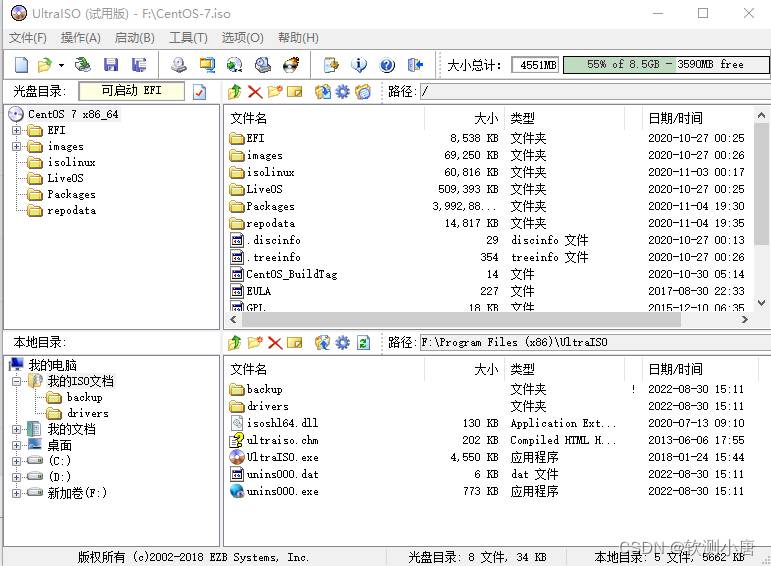Click the Save floppy-disk icon in toolbar

(111, 65)
